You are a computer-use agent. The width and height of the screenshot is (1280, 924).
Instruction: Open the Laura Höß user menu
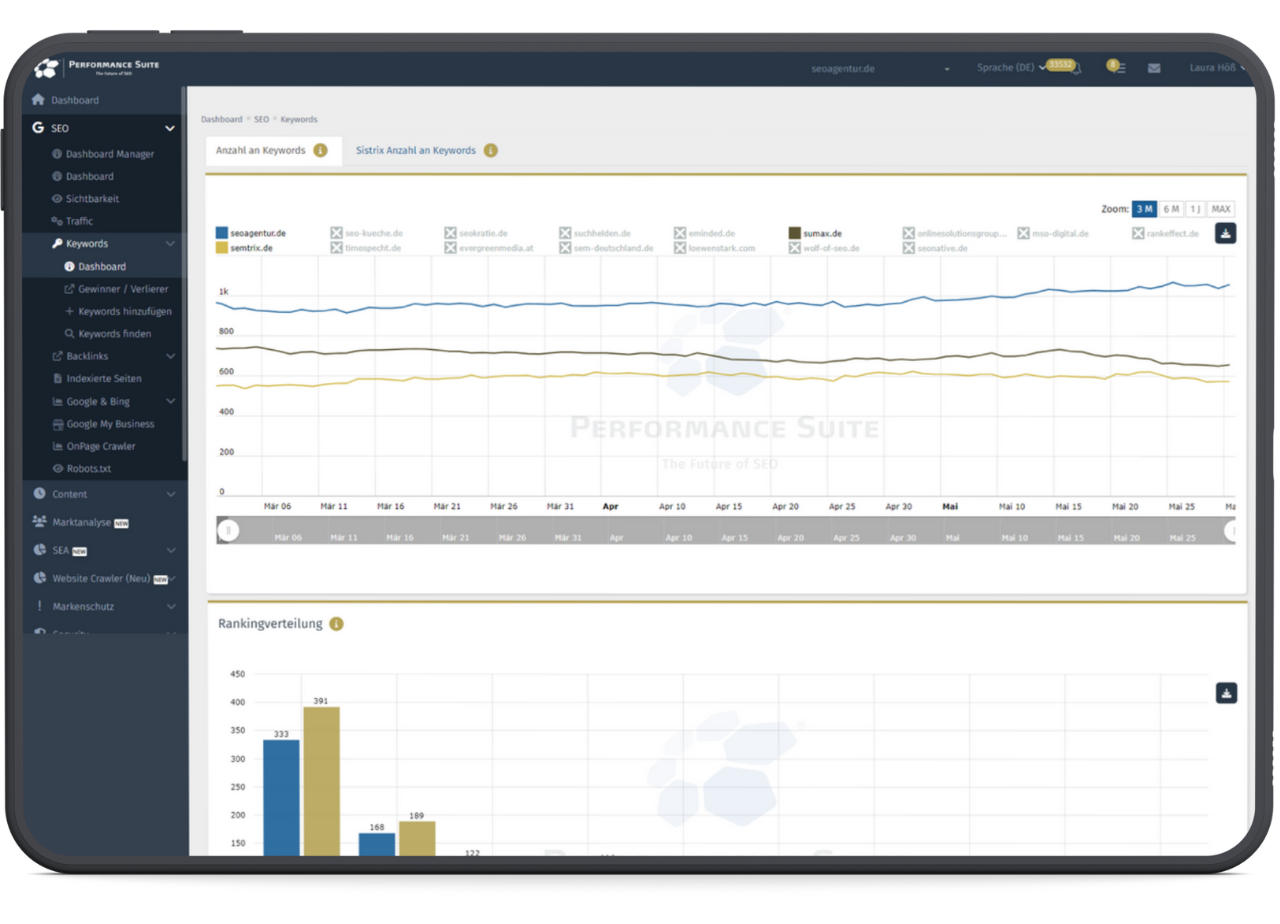point(1217,68)
